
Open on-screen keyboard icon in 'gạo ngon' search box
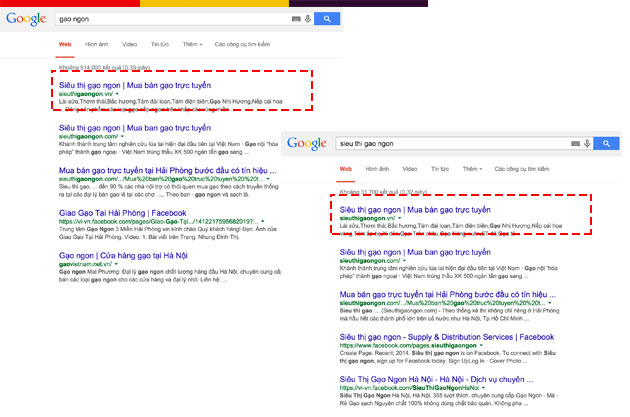coord(296,19)
